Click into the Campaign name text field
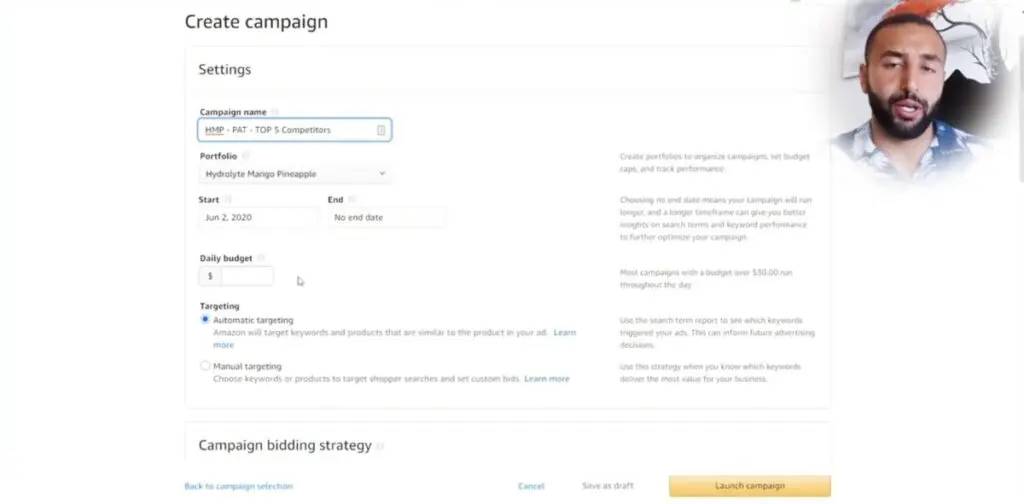1024x504 pixels. click(285, 130)
